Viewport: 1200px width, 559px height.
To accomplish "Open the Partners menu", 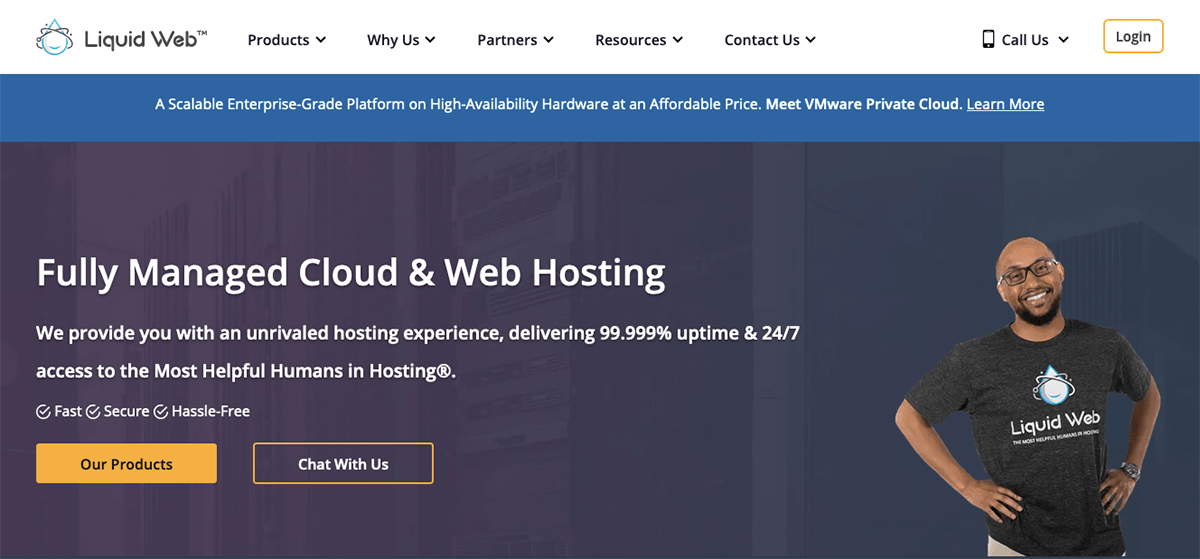I will point(515,40).
